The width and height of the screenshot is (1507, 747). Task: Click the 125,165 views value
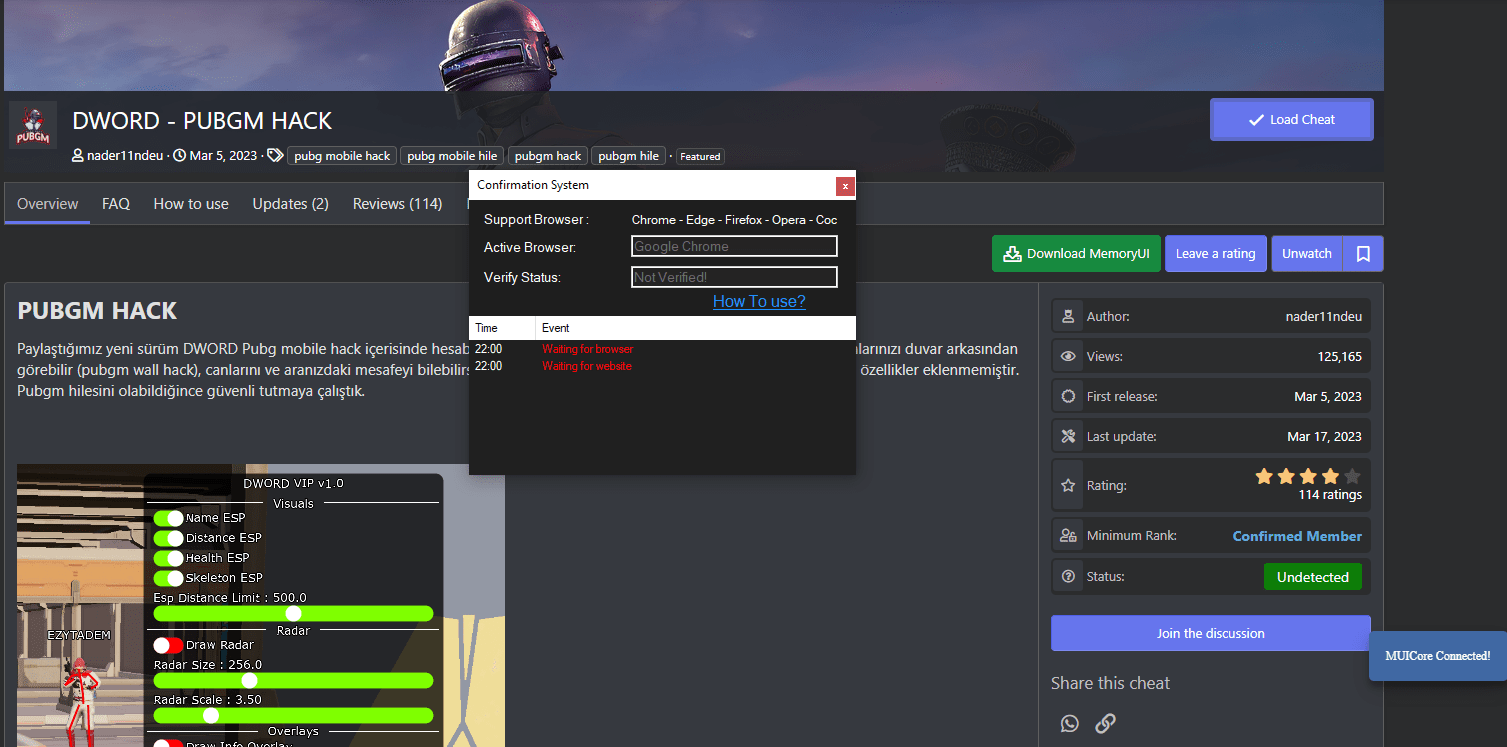pyautogui.click(x=1340, y=356)
